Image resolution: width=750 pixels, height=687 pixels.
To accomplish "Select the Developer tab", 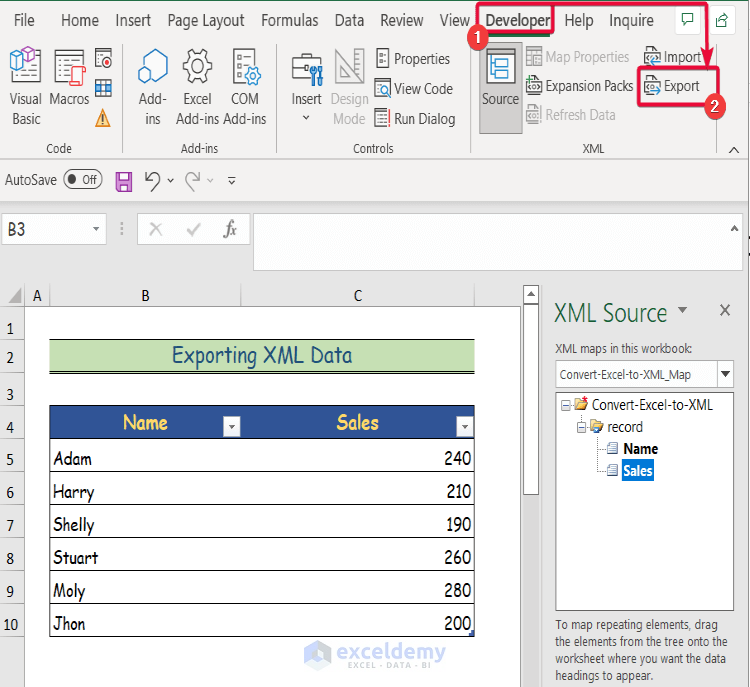I will [x=518, y=21].
